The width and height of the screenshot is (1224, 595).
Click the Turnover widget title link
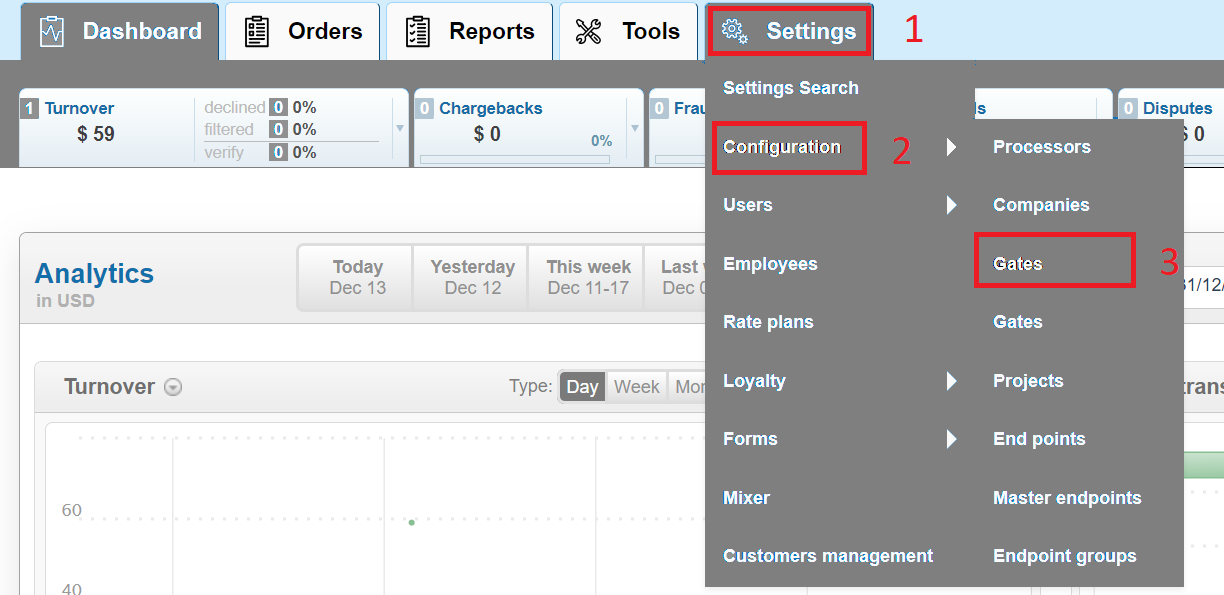(x=79, y=108)
